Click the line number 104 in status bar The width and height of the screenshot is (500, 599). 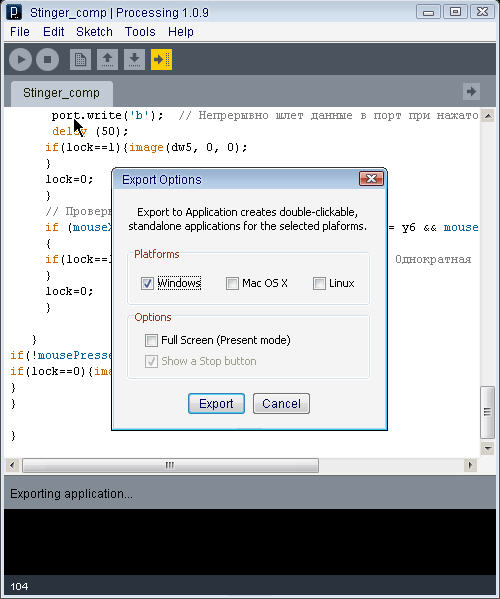coord(19,587)
